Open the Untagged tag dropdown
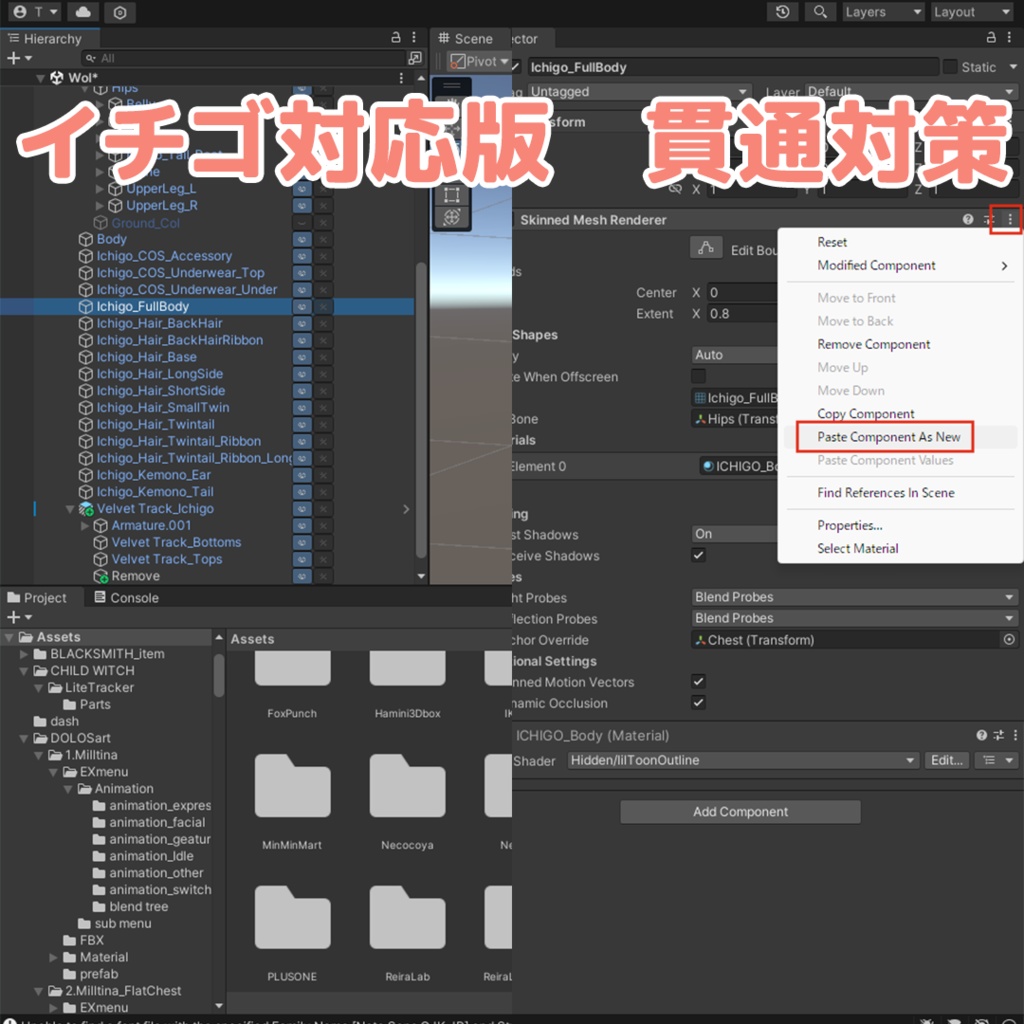 pyautogui.click(x=639, y=91)
